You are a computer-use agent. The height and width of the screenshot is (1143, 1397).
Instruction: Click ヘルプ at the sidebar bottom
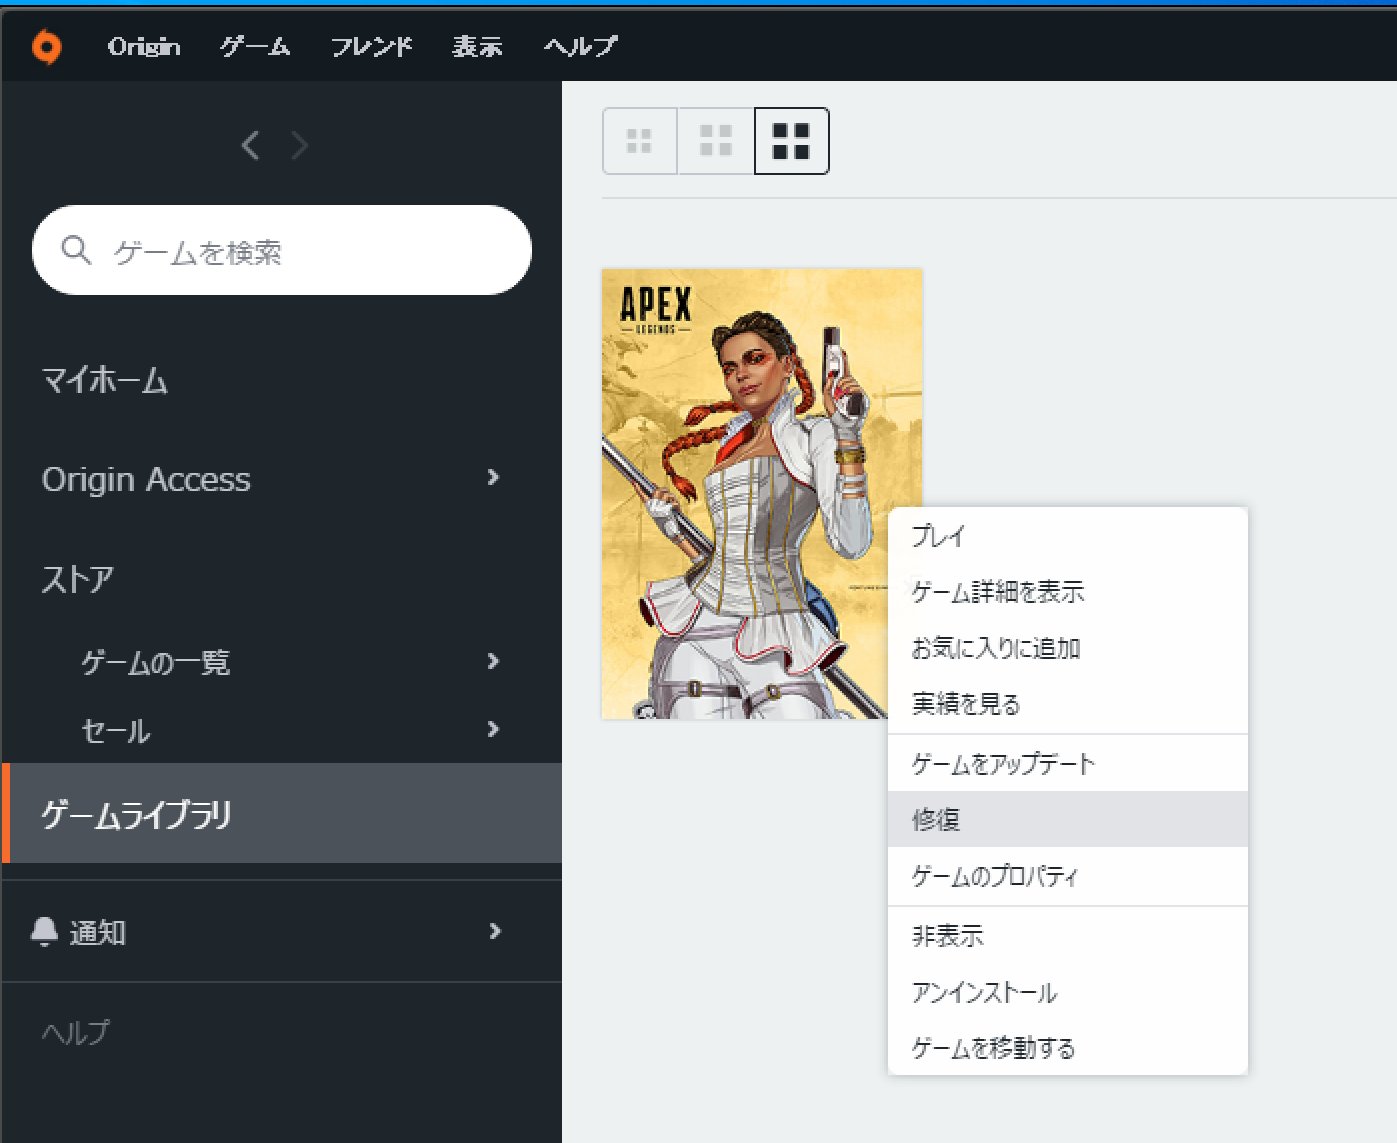76,1032
